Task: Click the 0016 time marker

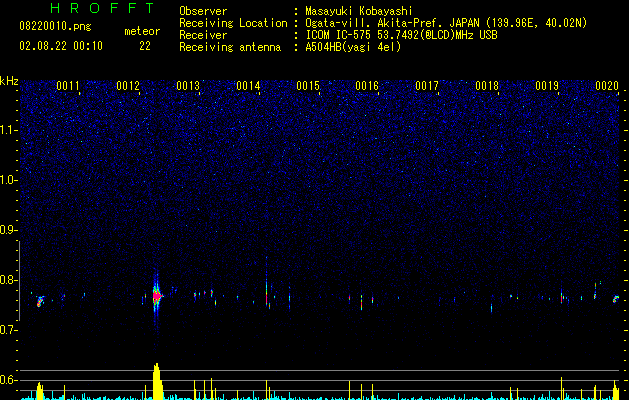Action: [367, 86]
